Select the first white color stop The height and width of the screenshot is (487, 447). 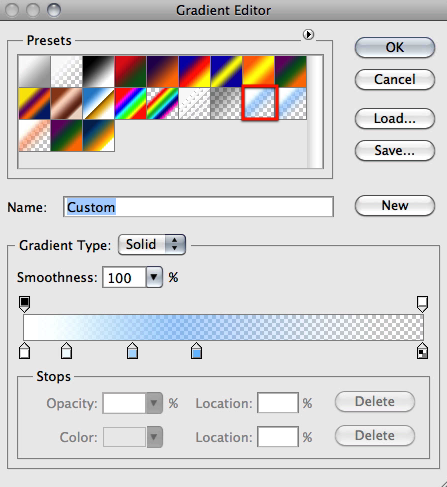tap(24, 350)
